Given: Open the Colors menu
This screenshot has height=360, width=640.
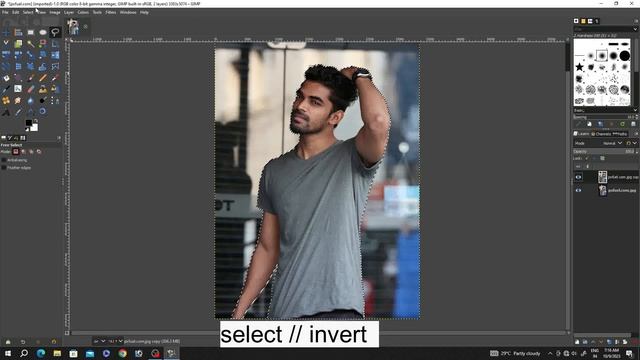Looking at the screenshot, I should click(x=83, y=12).
